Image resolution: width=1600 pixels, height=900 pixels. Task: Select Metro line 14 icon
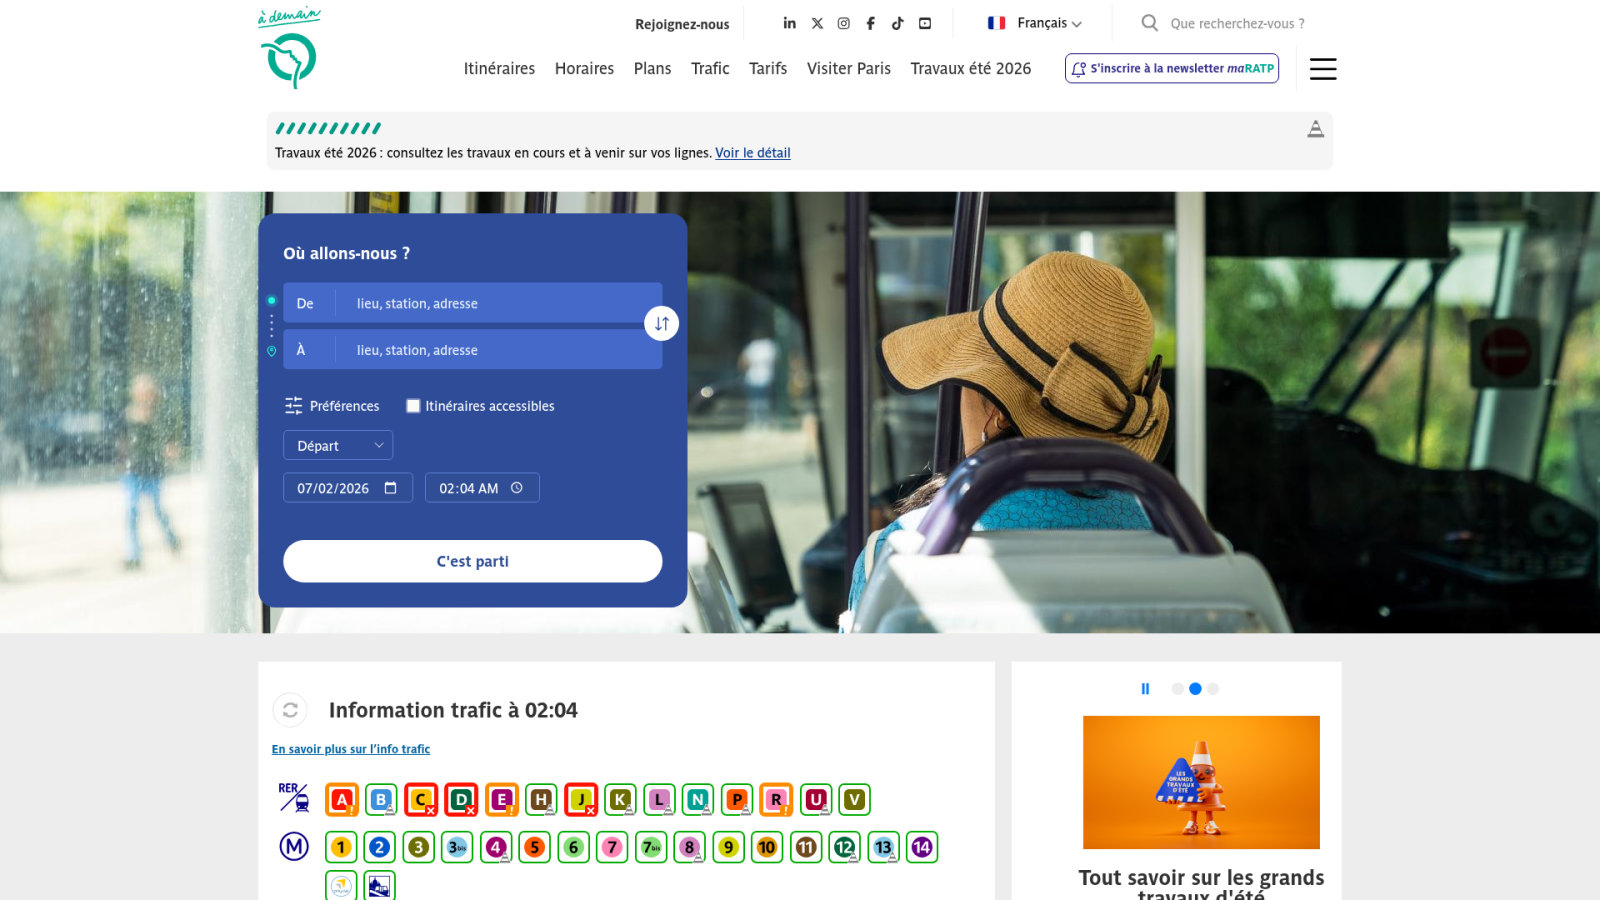[922, 847]
